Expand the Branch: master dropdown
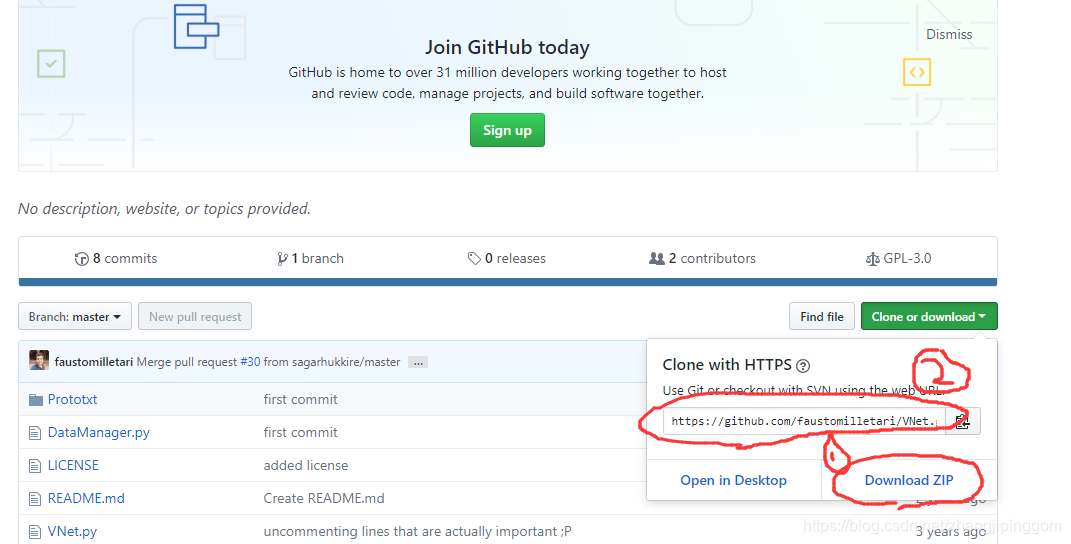 point(74,316)
